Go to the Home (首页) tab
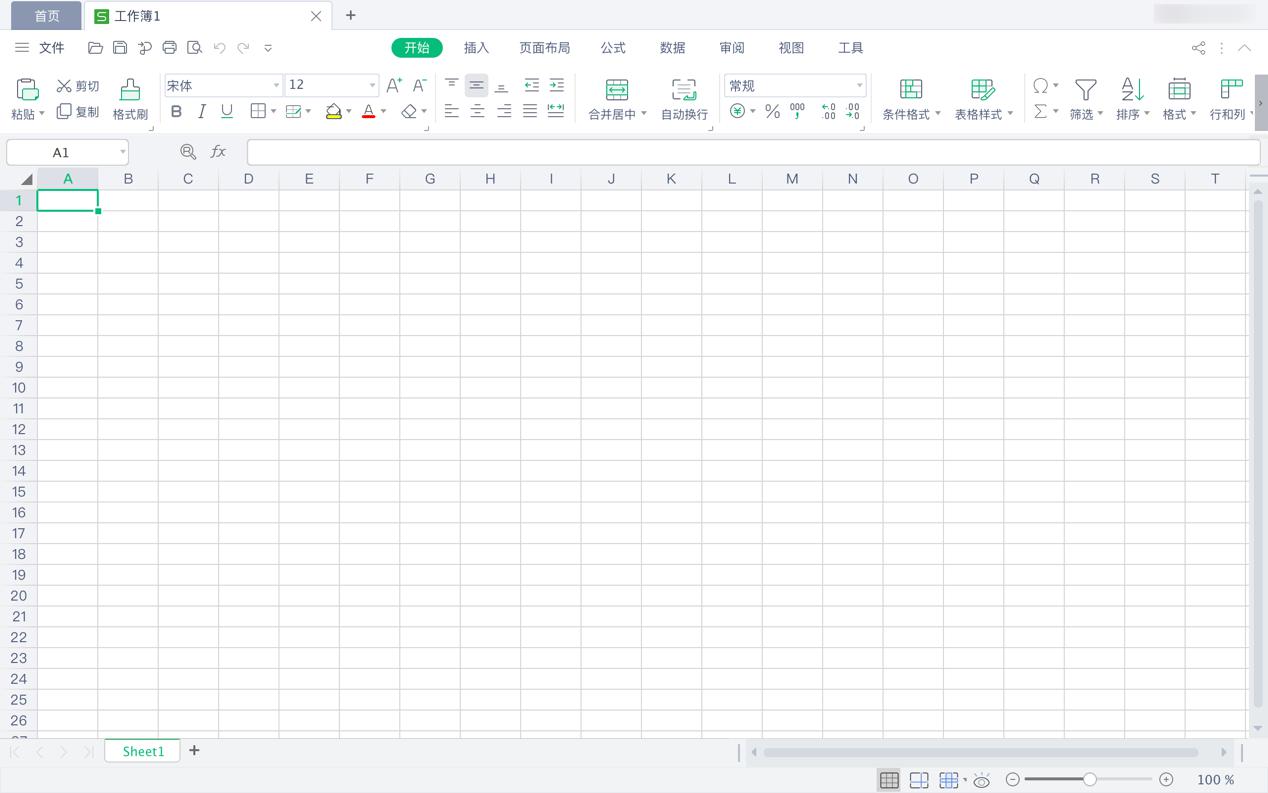The height and width of the screenshot is (793, 1268). point(47,16)
